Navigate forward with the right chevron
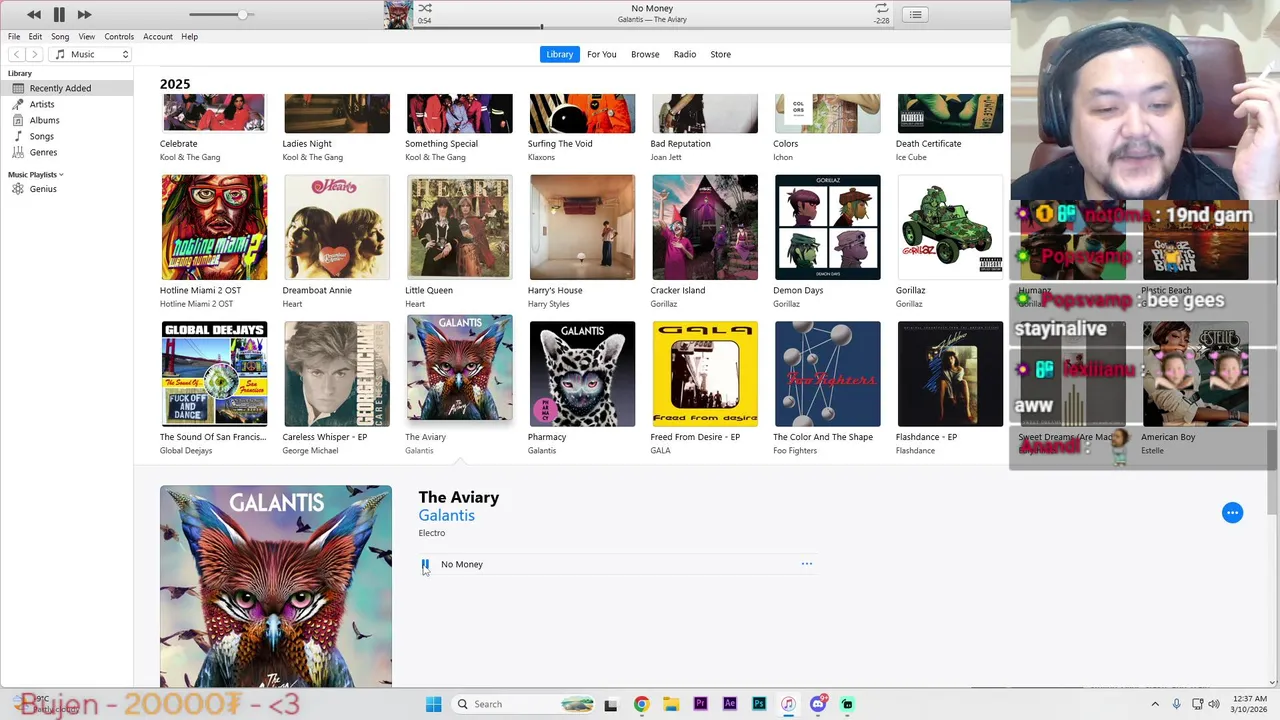Image resolution: width=1280 pixels, height=720 pixels. click(35, 54)
